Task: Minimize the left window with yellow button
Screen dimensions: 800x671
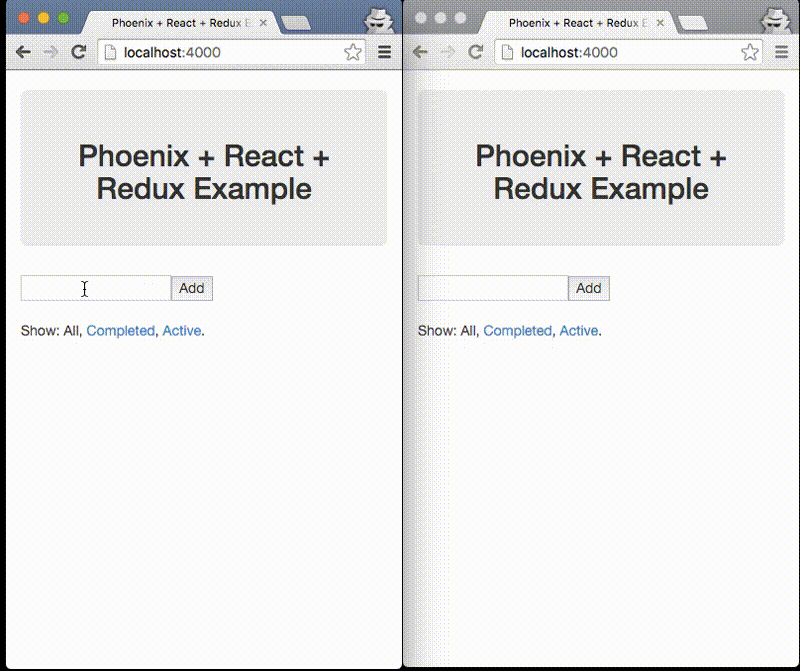Action: (43, 18)
